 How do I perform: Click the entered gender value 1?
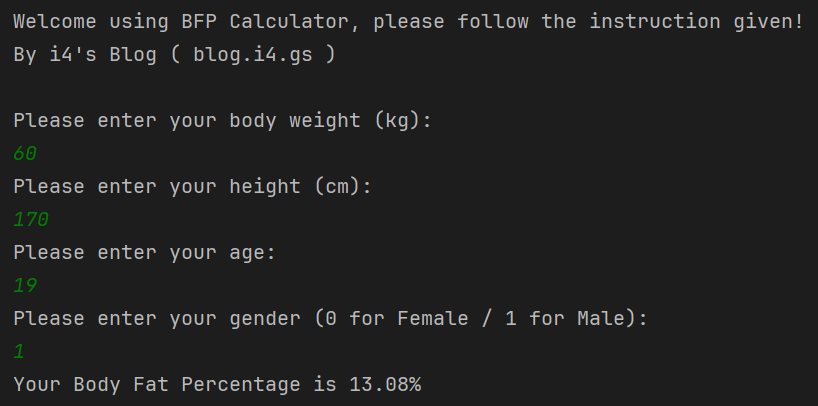19,352
